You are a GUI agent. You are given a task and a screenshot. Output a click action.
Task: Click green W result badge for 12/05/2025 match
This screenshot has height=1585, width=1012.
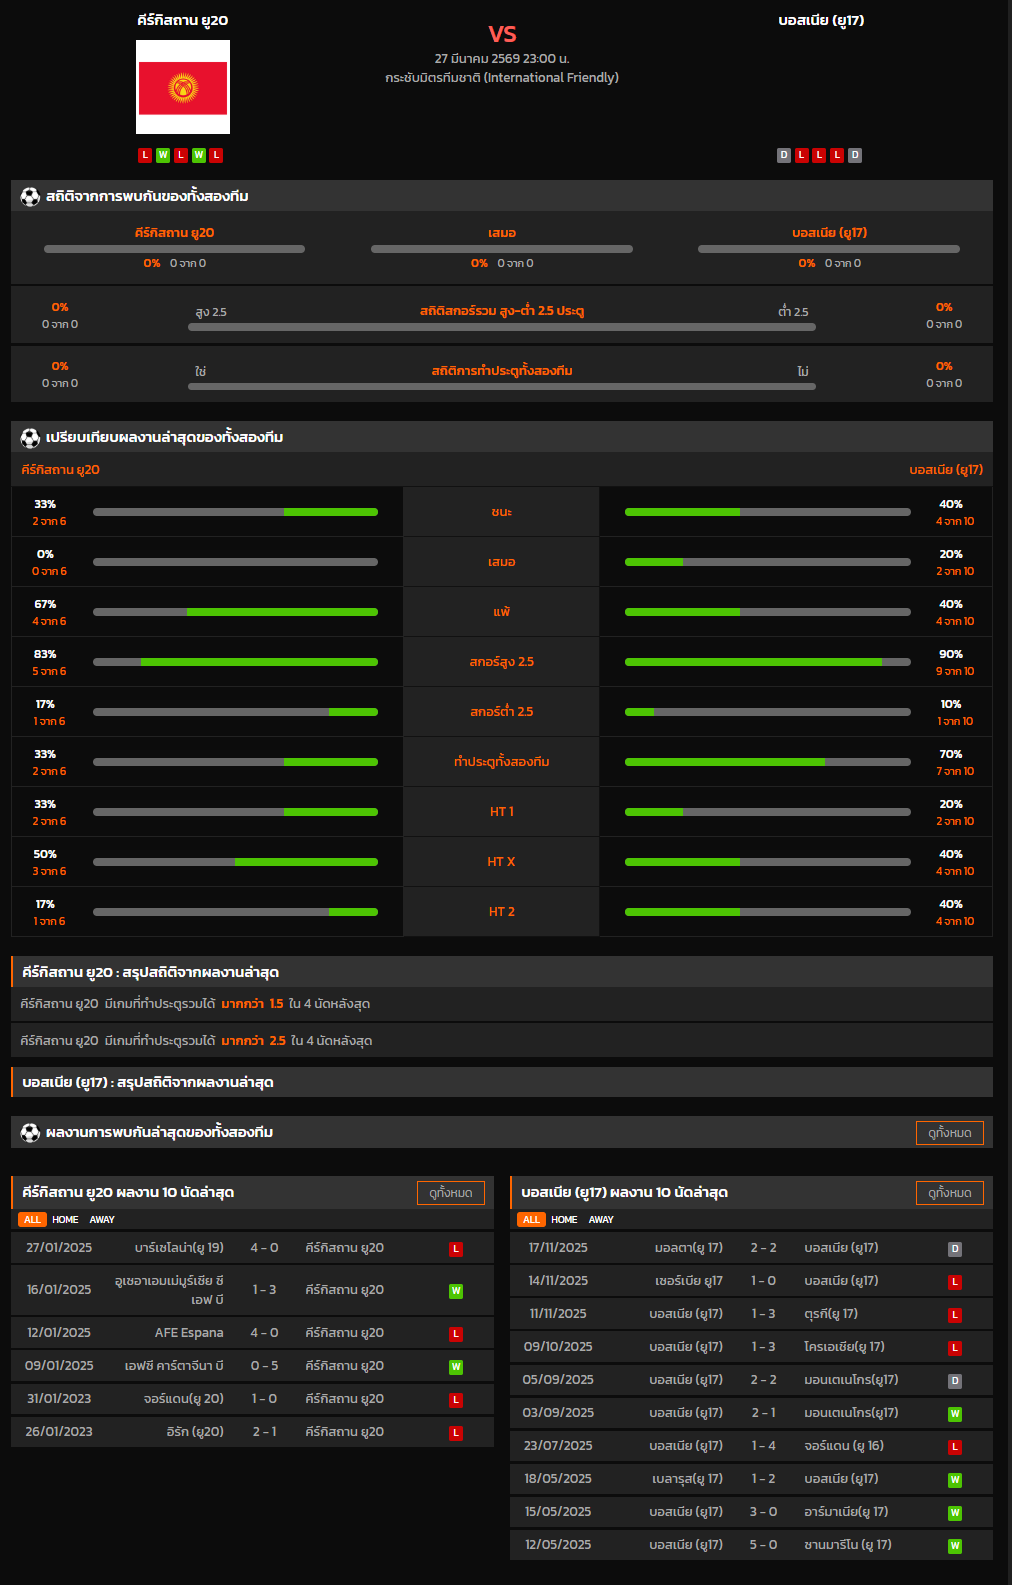[955, 1546]
